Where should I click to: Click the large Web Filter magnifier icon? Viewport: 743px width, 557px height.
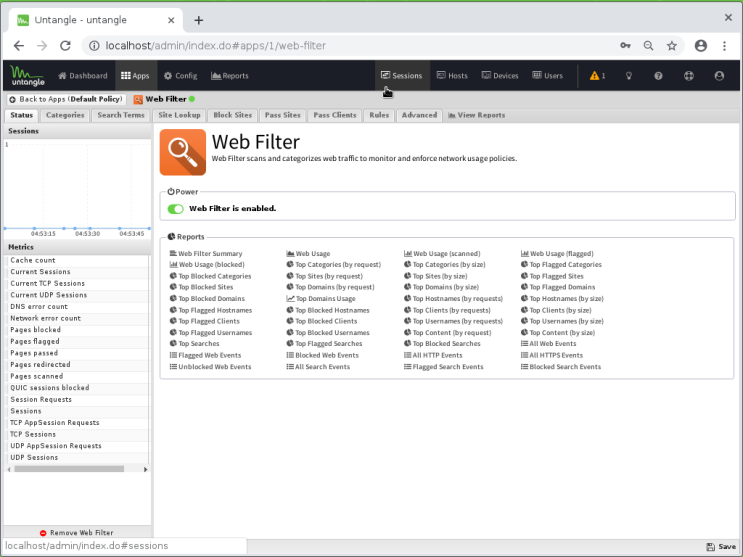182,152
